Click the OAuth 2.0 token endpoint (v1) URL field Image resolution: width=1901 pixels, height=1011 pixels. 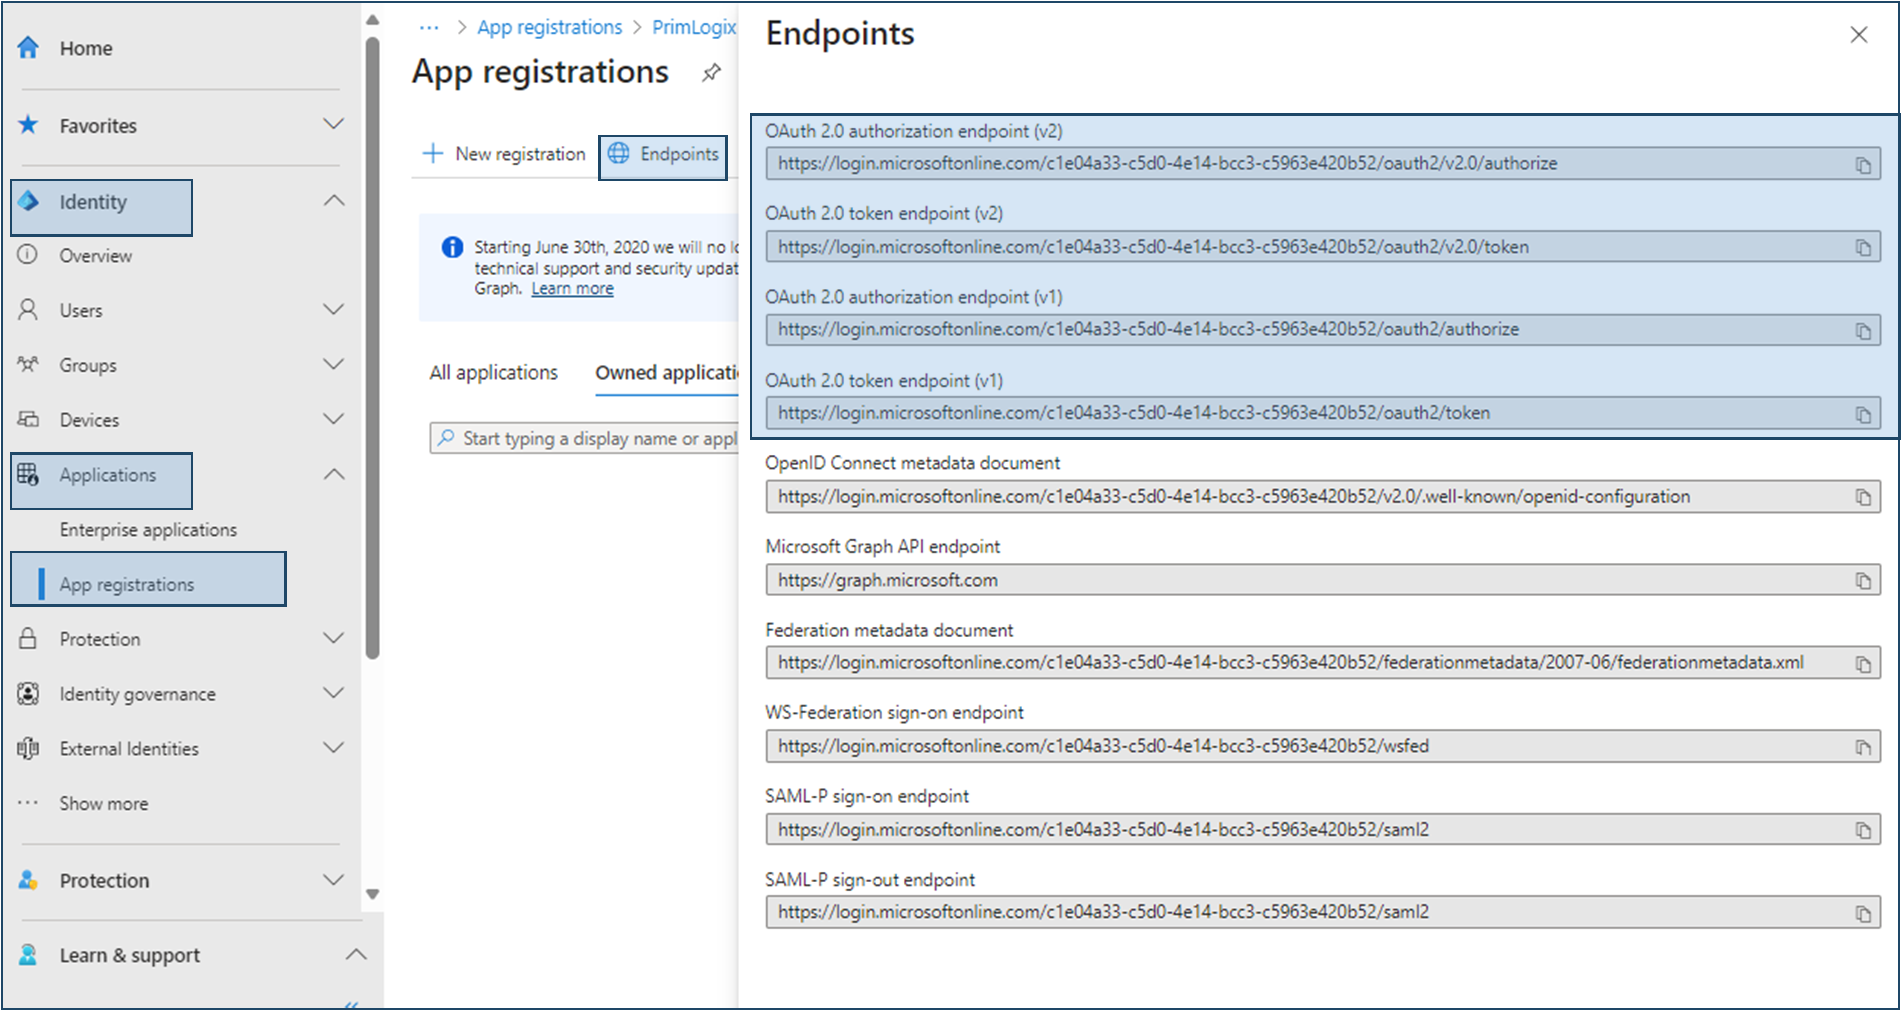1323,413
